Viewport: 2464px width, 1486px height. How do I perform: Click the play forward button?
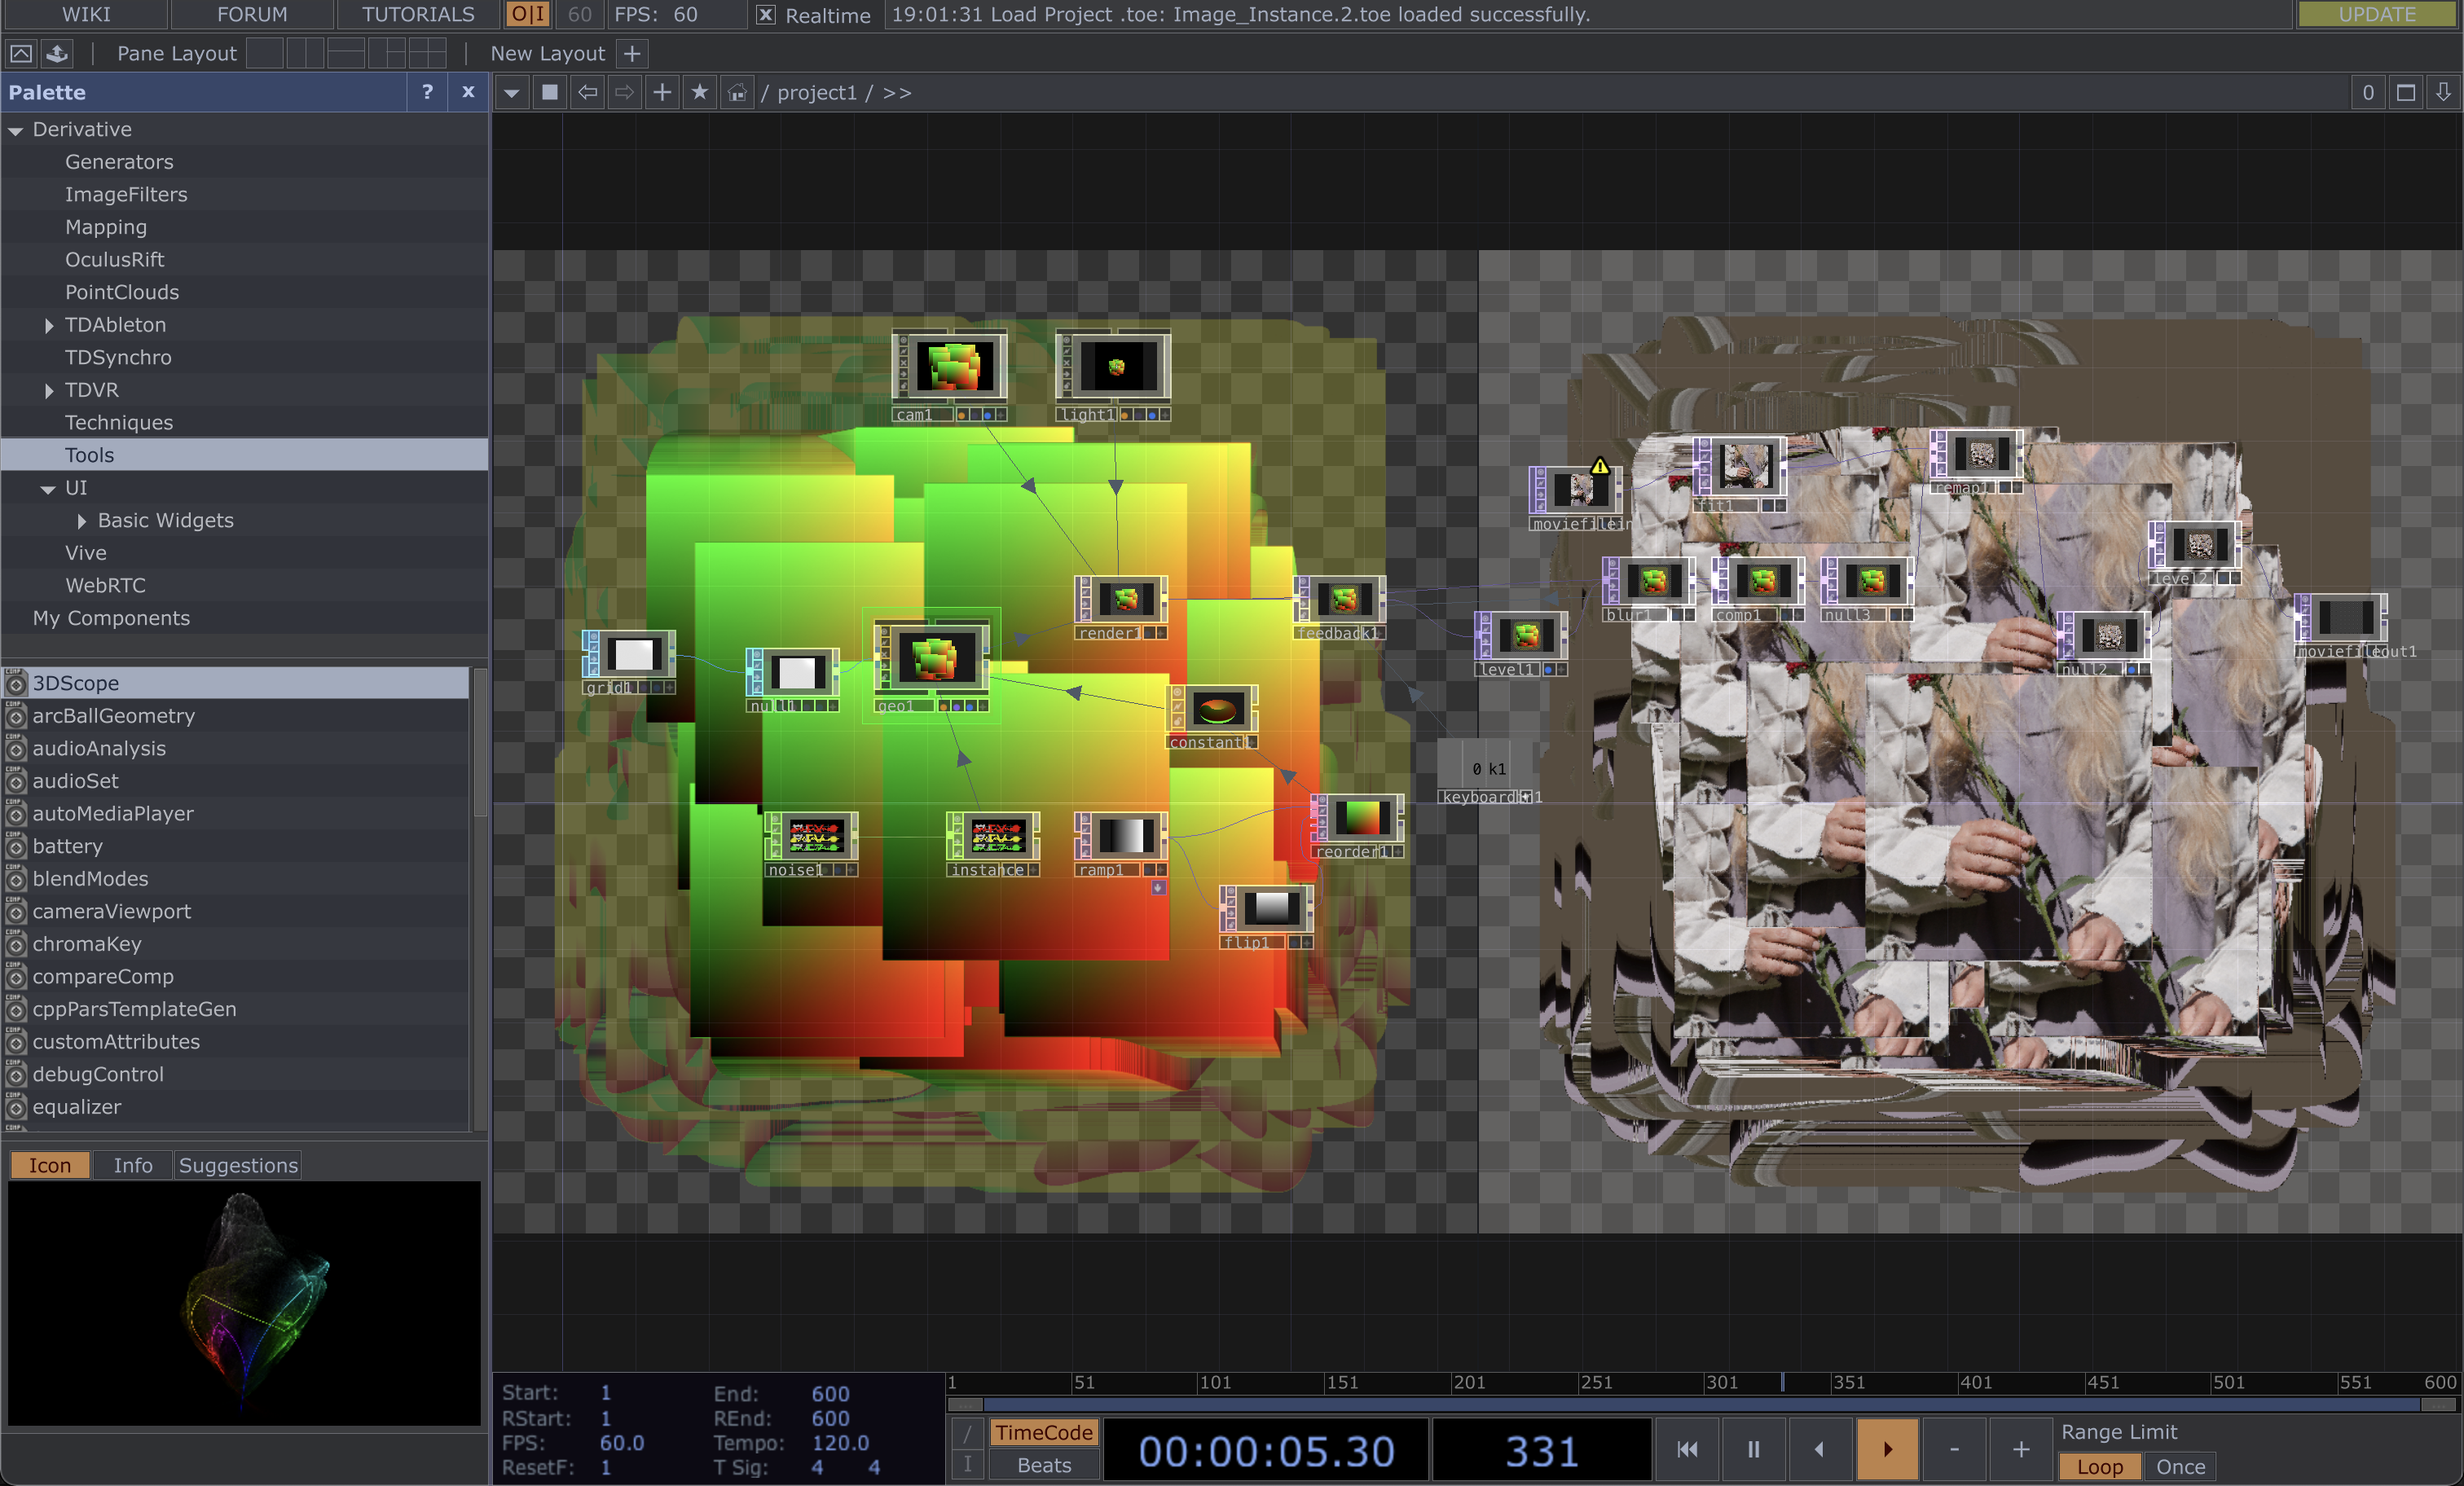(1886, 1449)
